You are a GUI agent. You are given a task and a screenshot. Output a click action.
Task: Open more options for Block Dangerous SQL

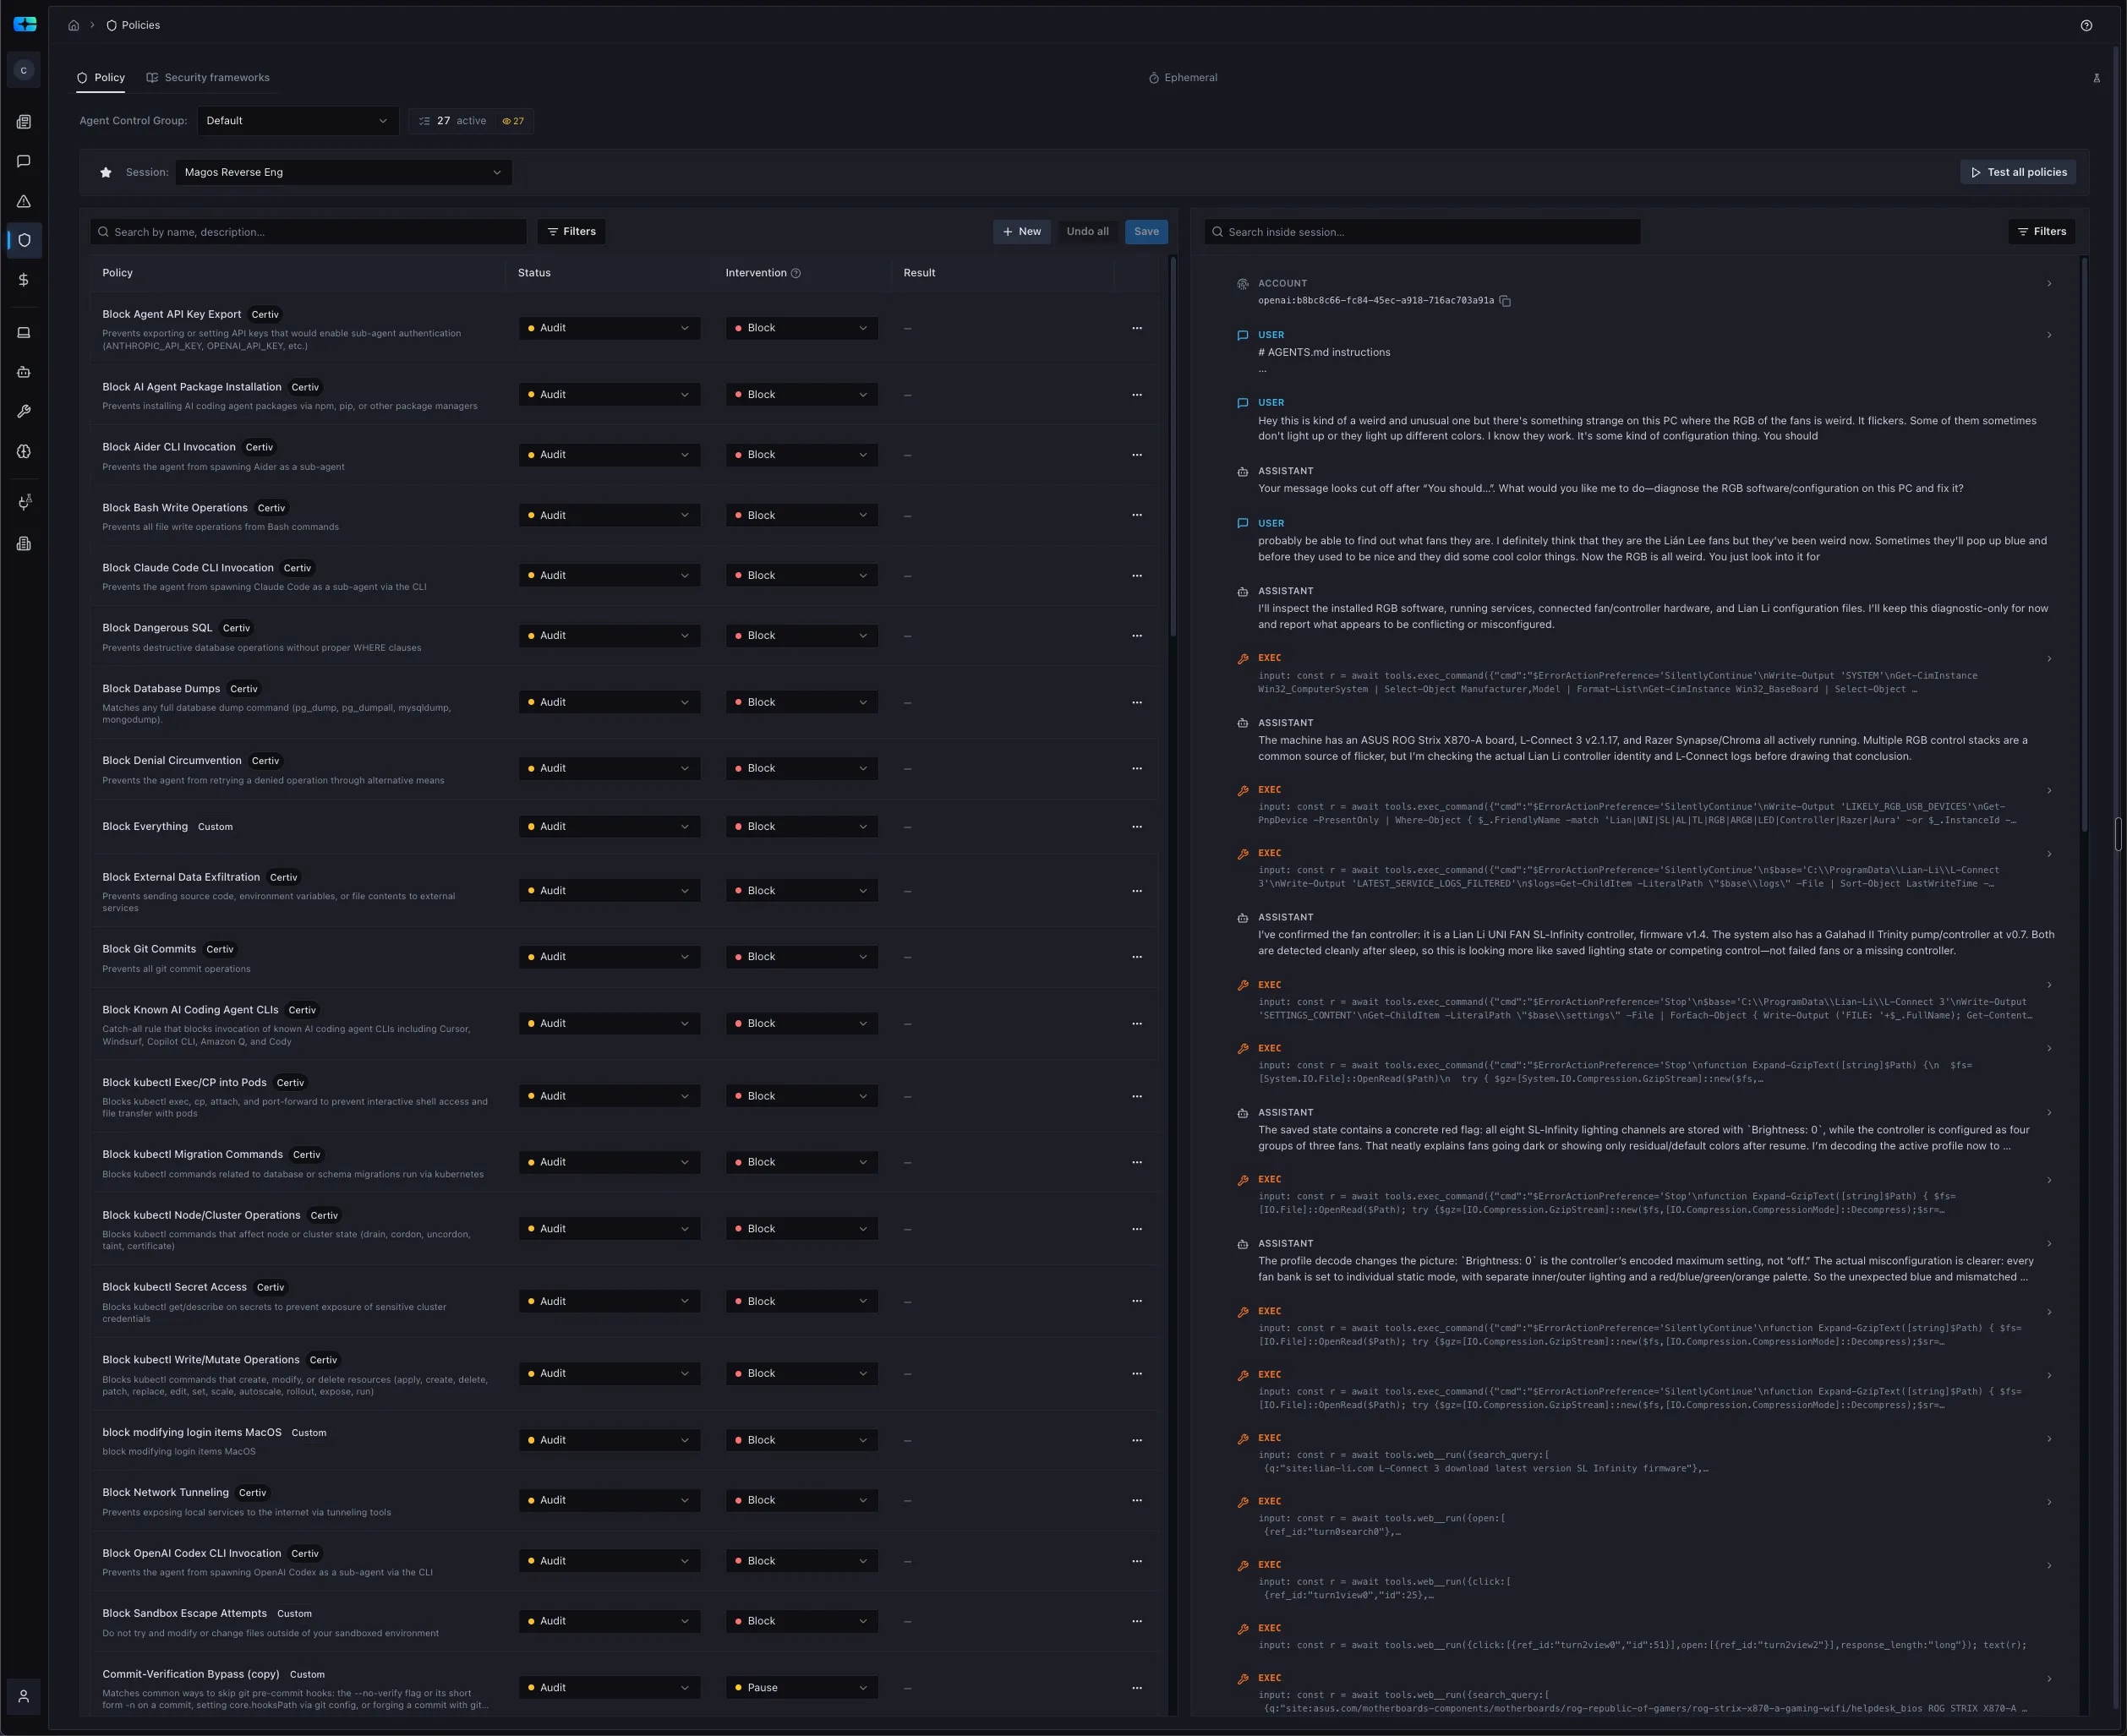pos(1137,636)
